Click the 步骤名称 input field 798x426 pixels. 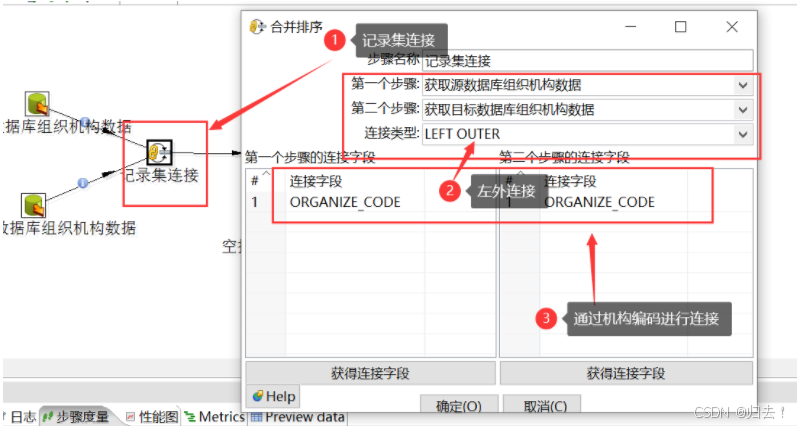(x=587, y=61)
